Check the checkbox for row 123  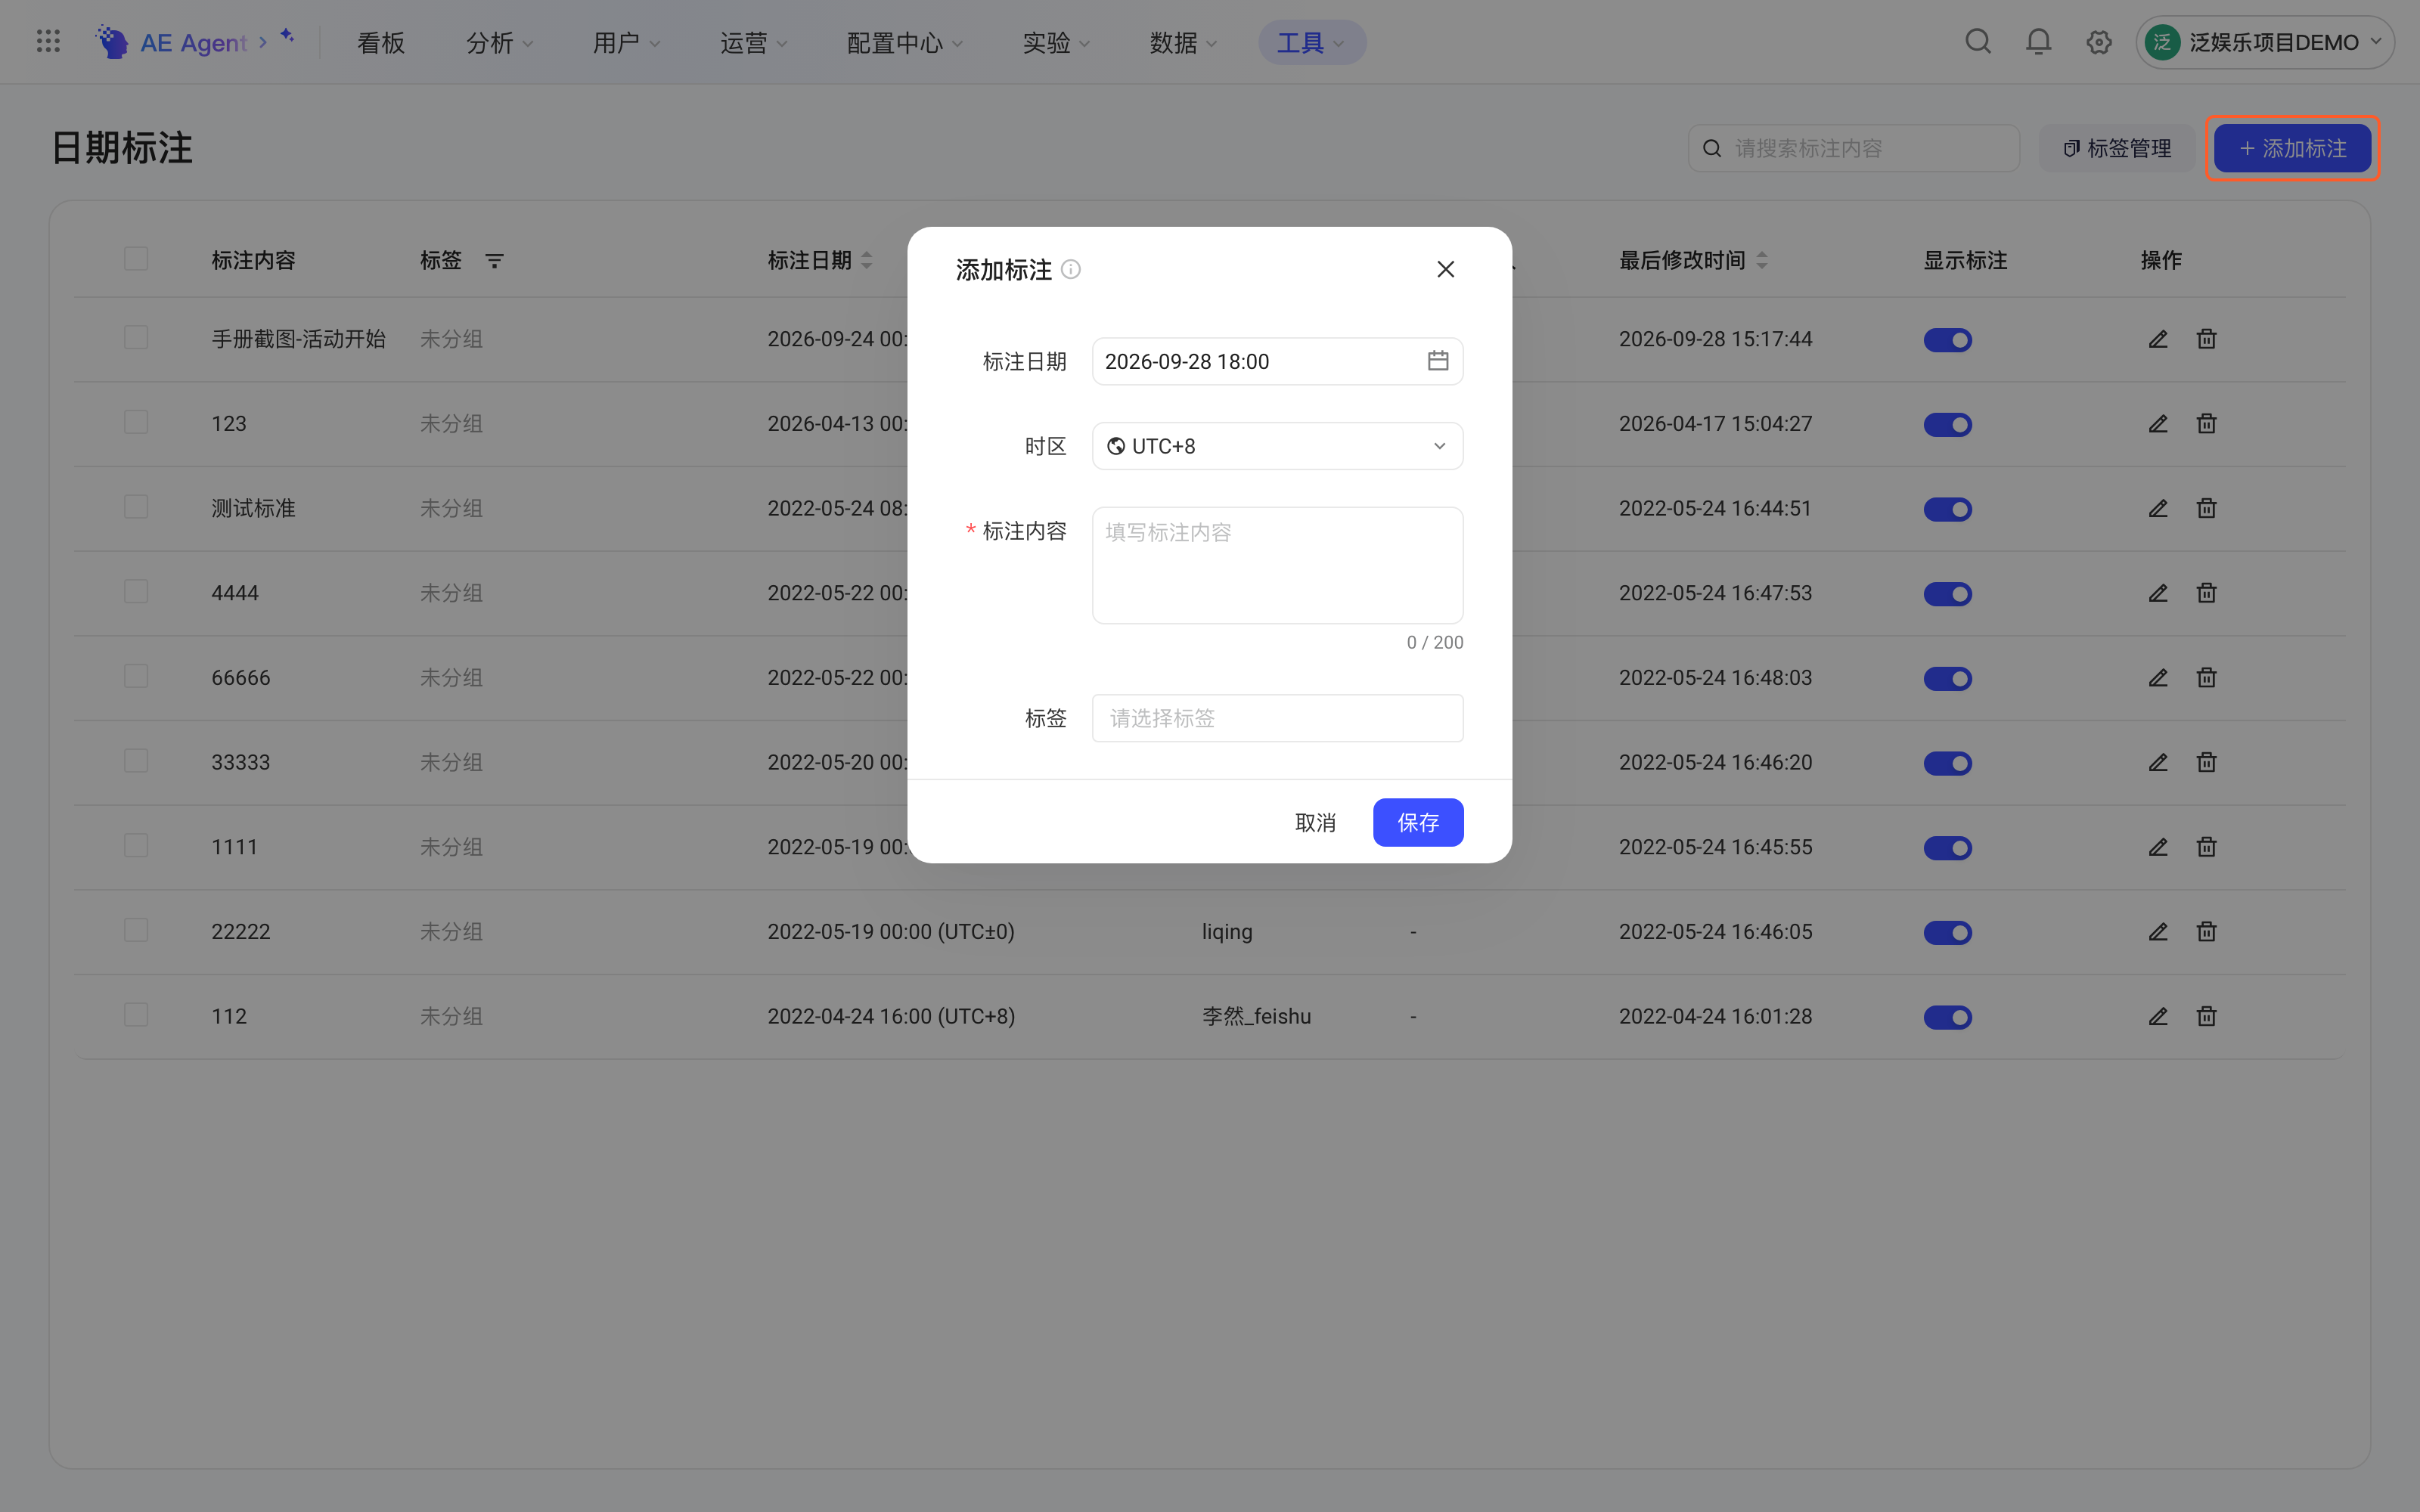136,422
